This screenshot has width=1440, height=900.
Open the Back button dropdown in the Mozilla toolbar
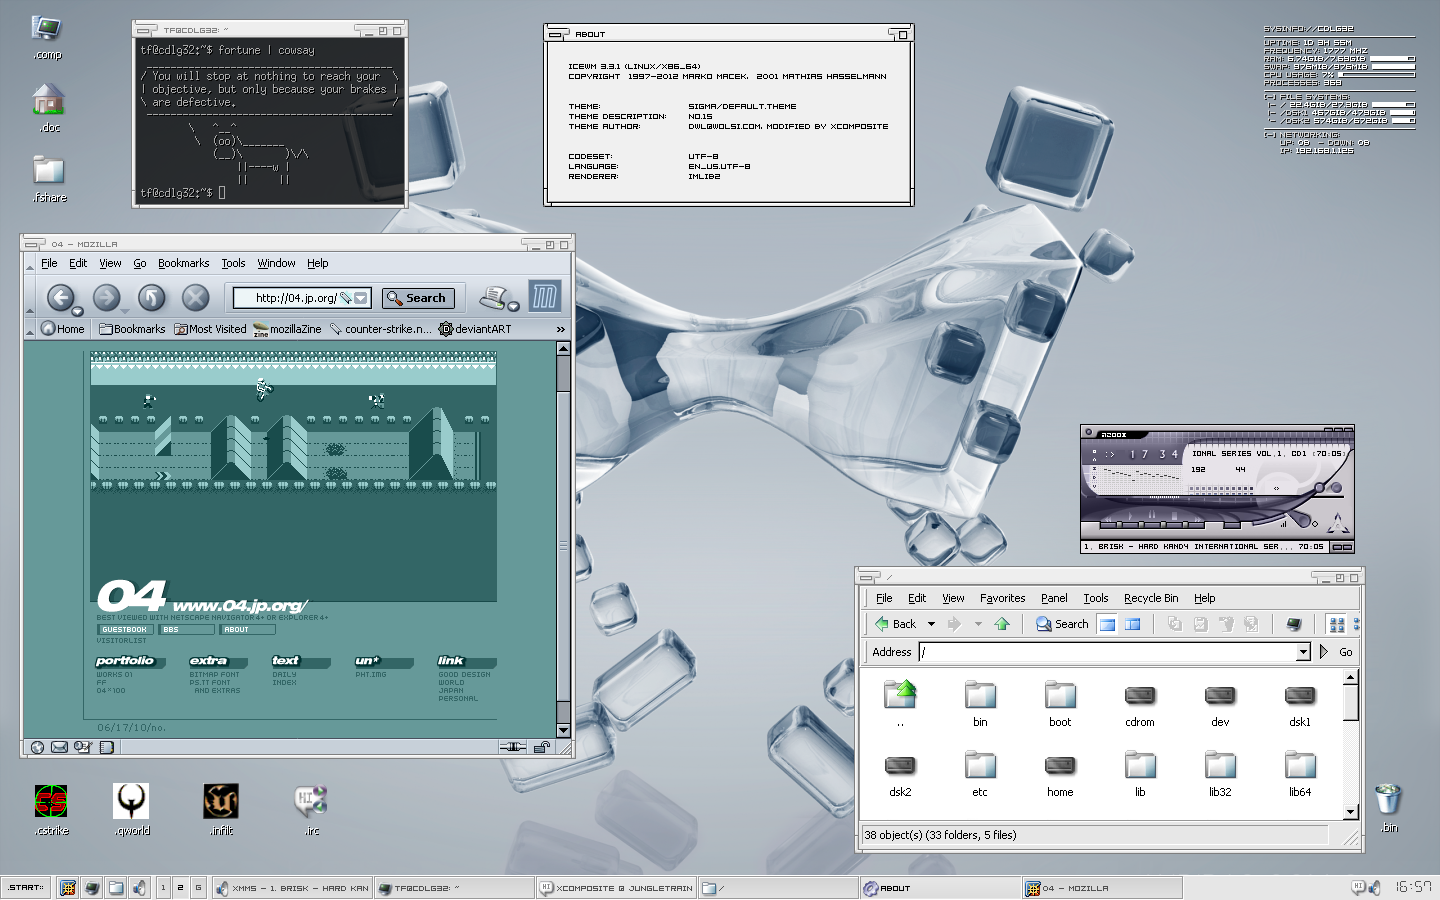[x=77, y=311]
